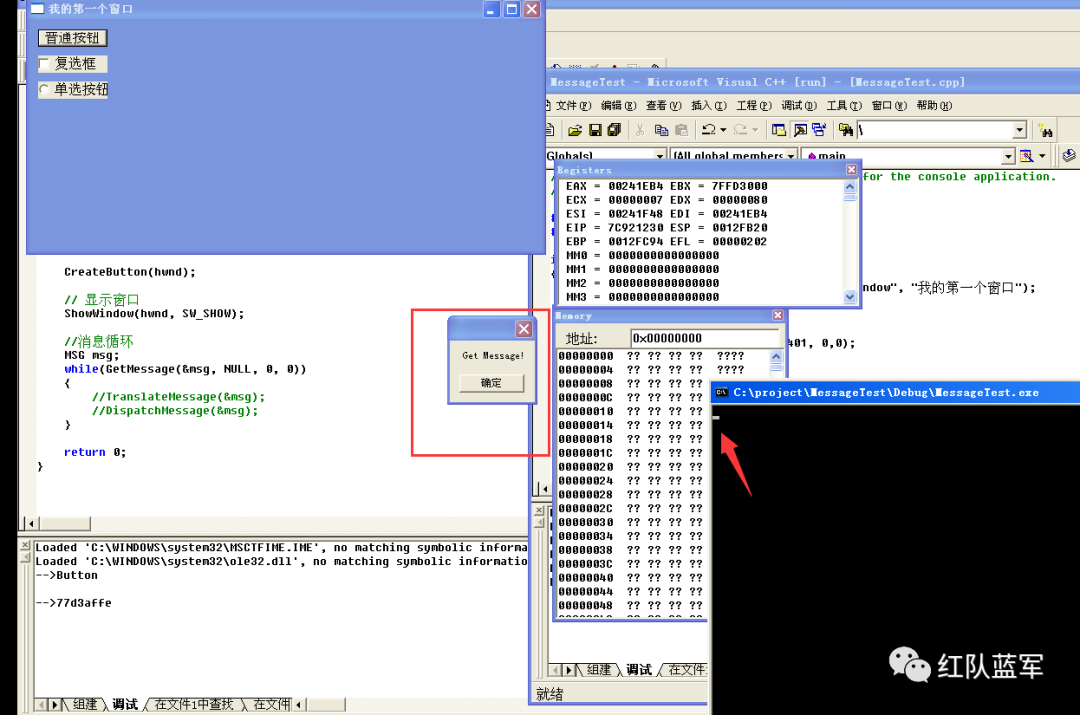Expand the Find combo box dropdown
The width and height of the screenshot is (1080, 715).
(x=1019, y=130)
